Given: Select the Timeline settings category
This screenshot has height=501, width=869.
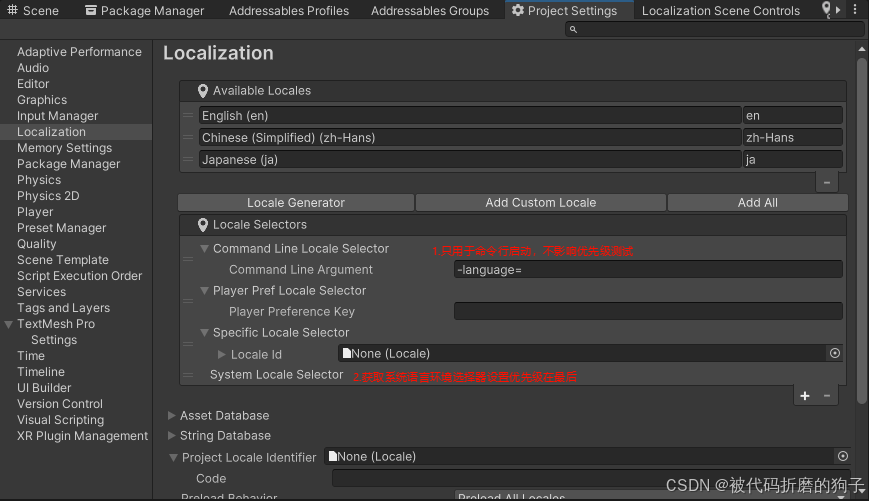Looking at the screenshot, I should pyautogui.click(x=41, y=372).
